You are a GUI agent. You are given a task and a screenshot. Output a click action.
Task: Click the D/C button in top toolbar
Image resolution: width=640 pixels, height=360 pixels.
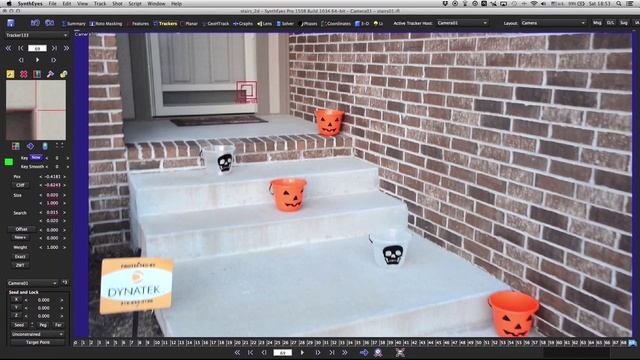pyautogui.click(x=610, y=23)
